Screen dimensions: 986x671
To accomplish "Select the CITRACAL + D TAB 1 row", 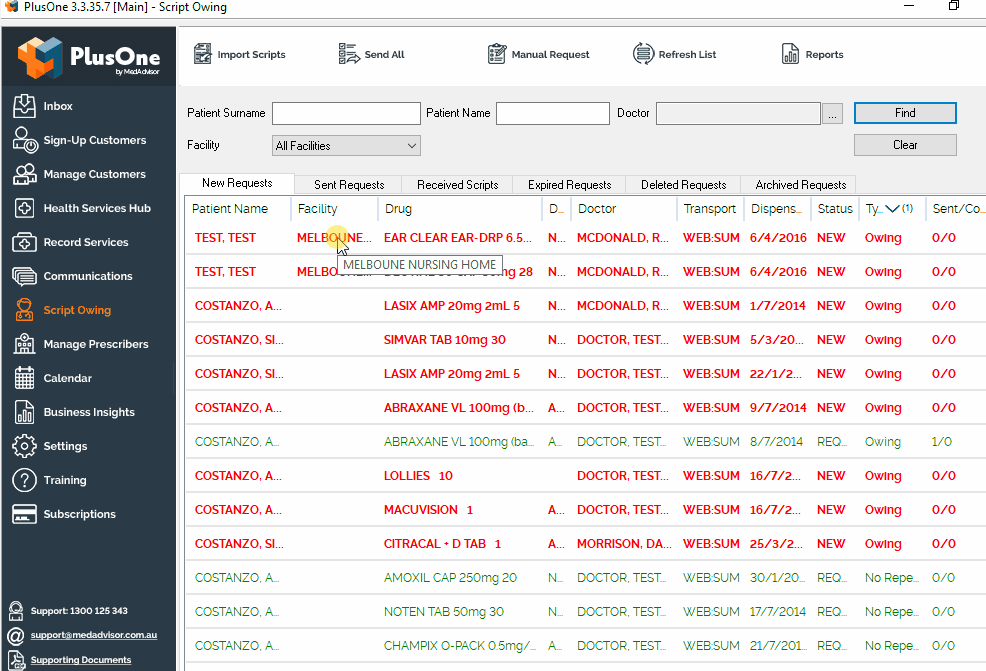I will (x=585, y=543).
